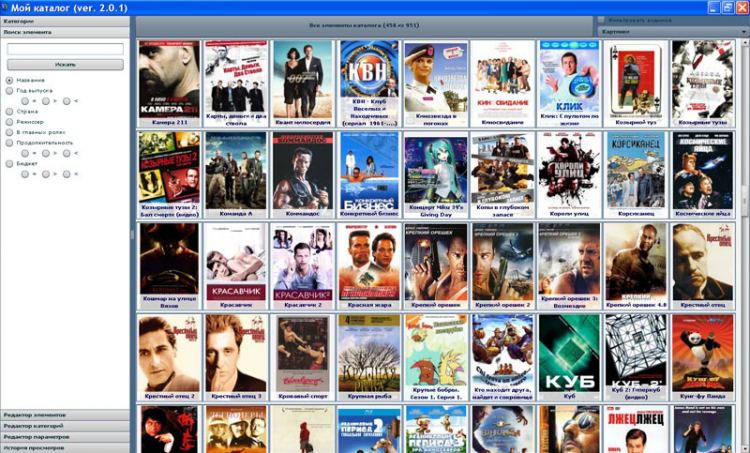Open the first Крестный отец poster
Viewport: 750px width, 453px height.
(x=703, y=262)
